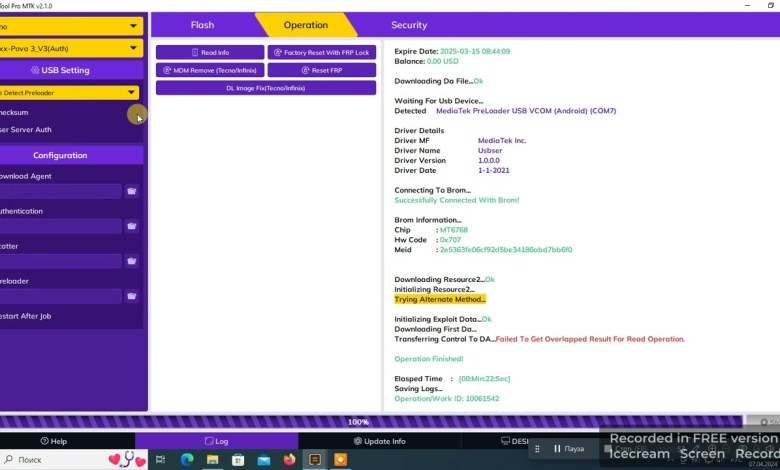The height and width of the screenshot is (470, 780).
Task: Open the Security tab
Action: [408, 25]
